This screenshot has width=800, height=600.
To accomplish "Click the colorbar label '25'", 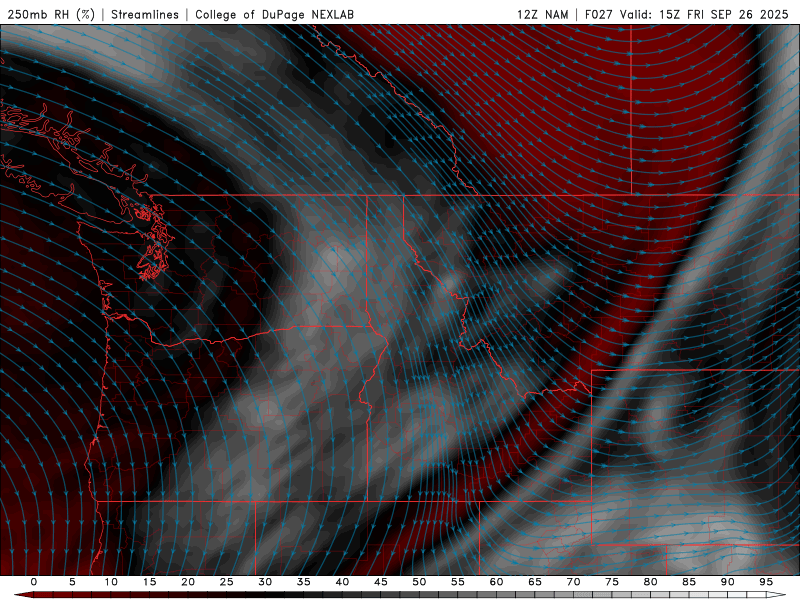I will pos(226,582).
